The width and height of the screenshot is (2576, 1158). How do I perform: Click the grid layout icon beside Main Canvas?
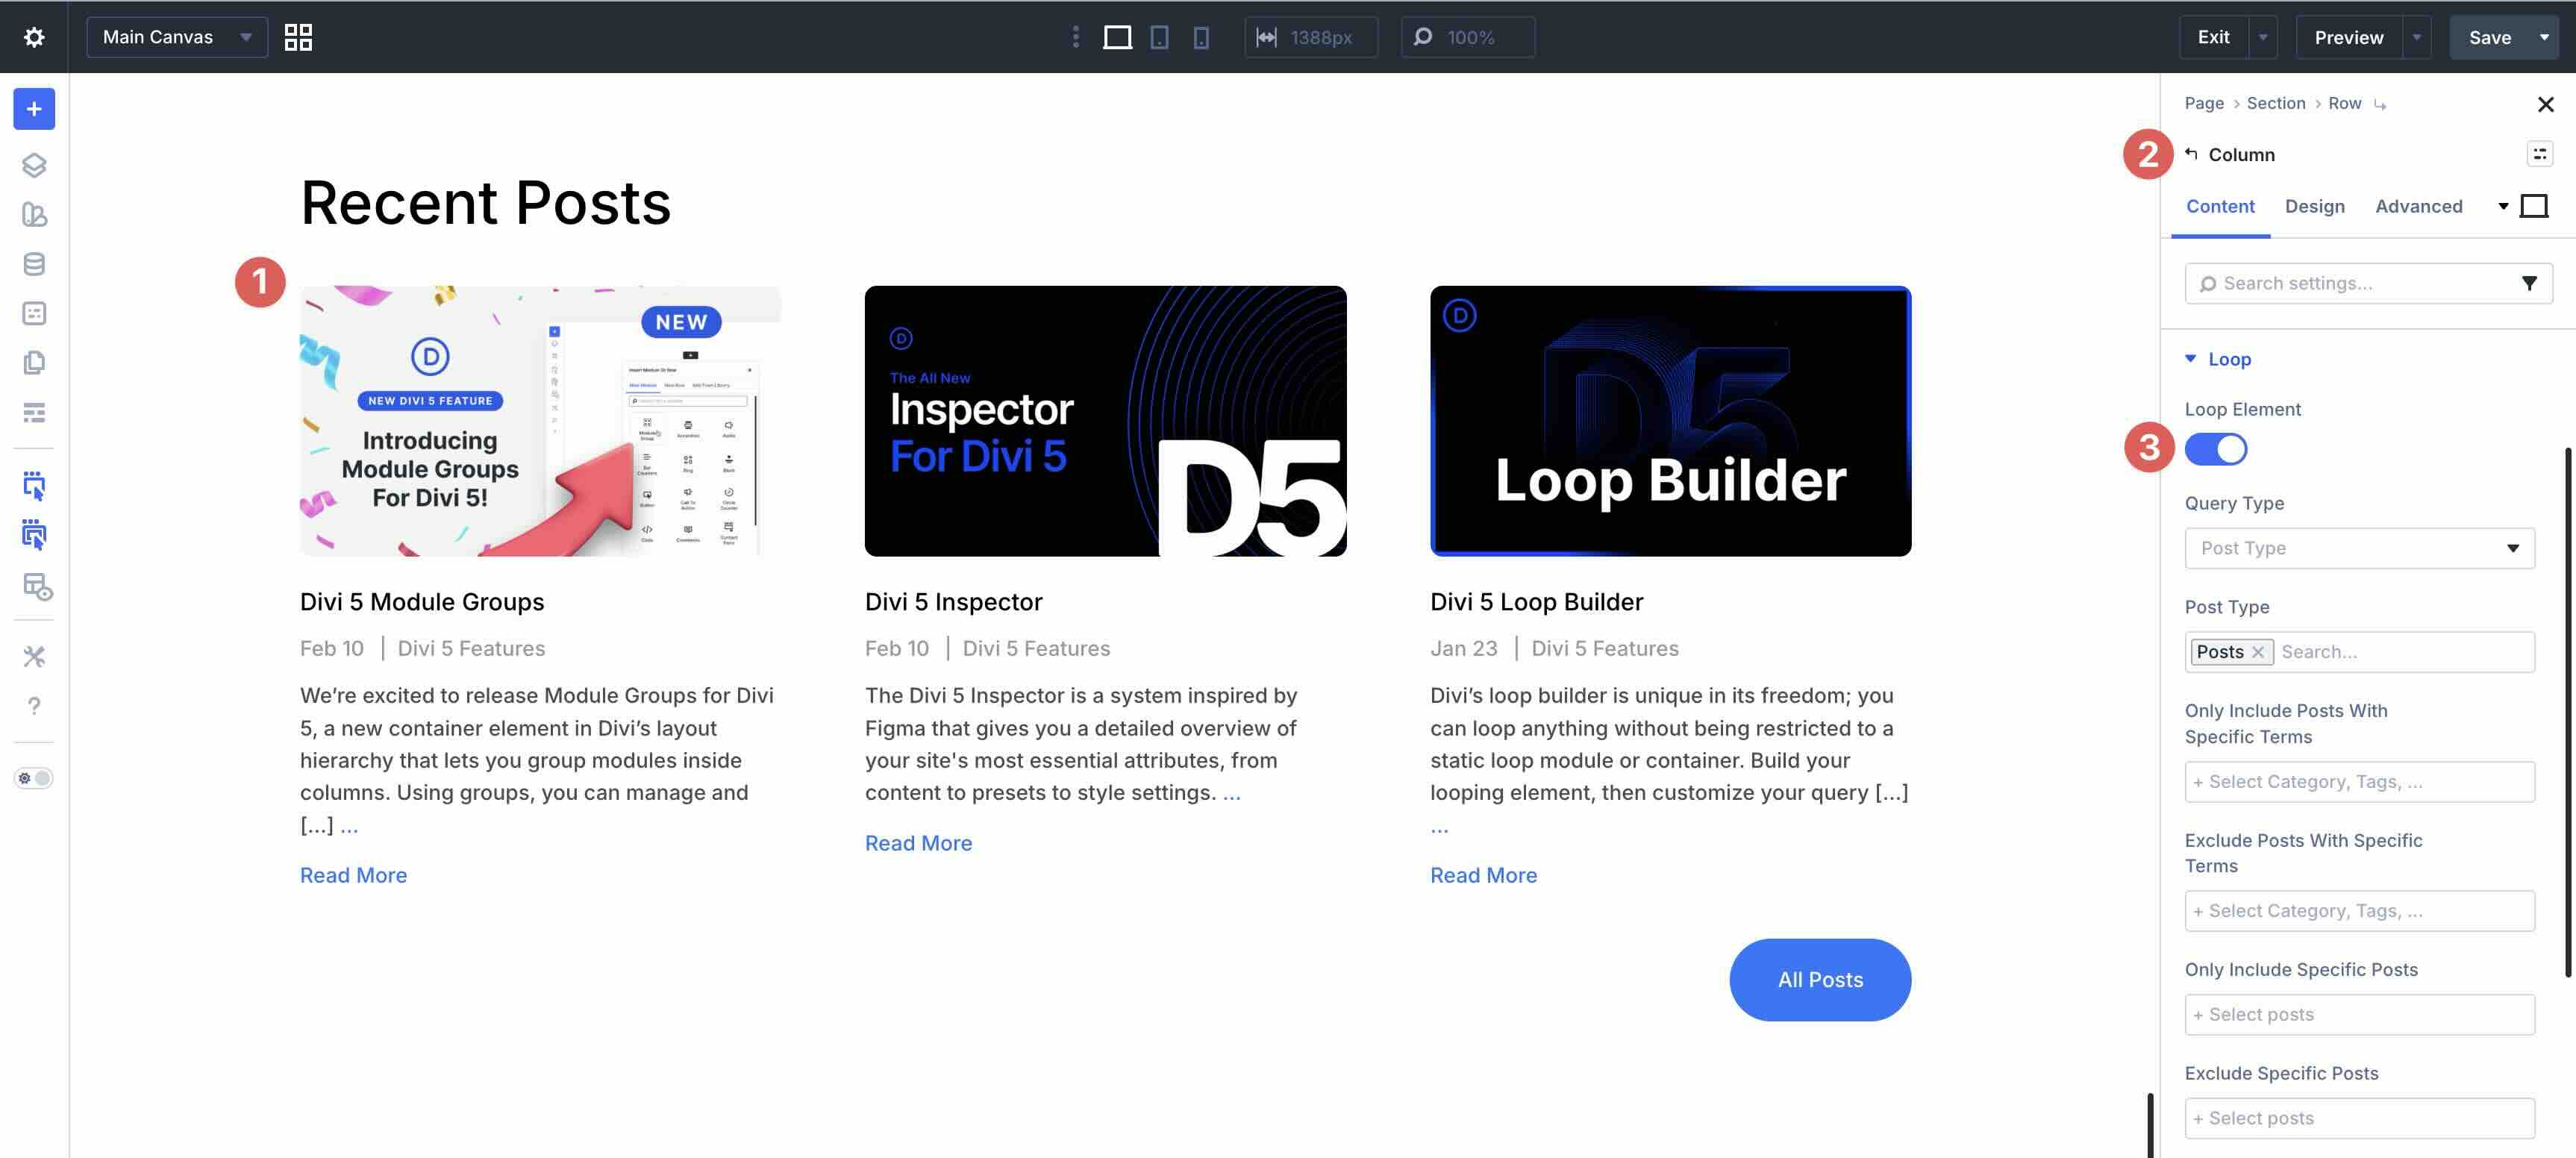coord(297,36)
